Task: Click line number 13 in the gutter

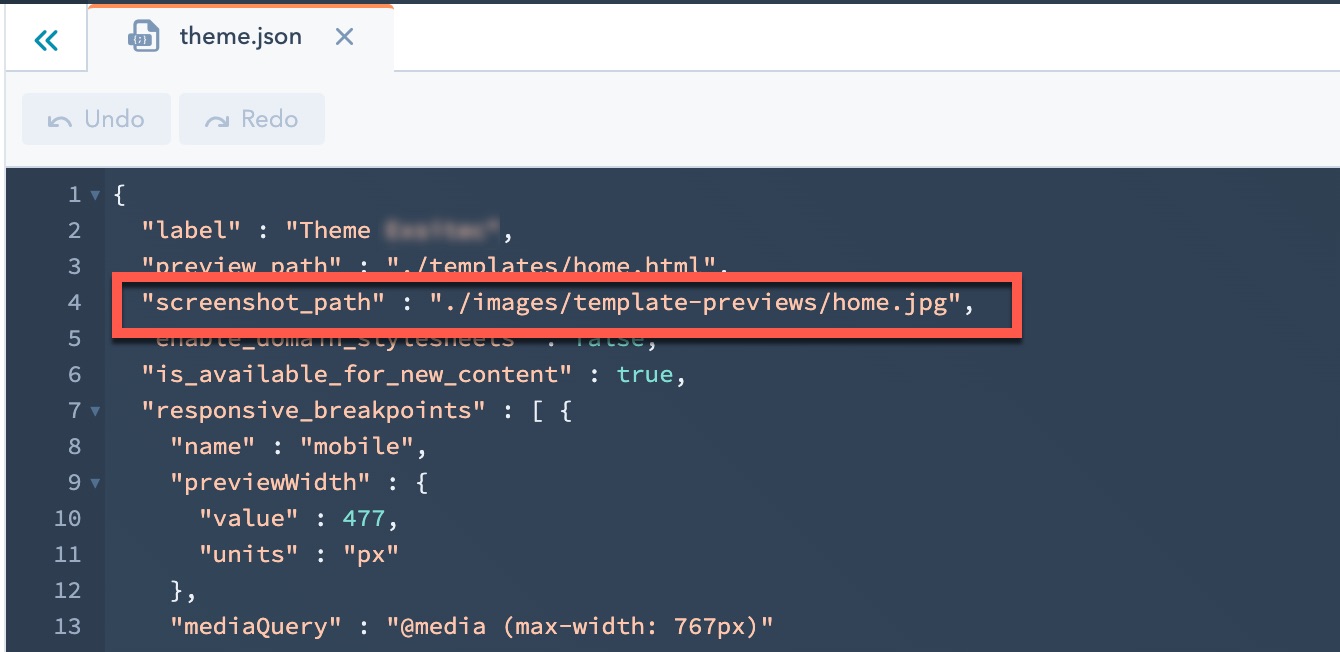Action: (x=68, y=626)
